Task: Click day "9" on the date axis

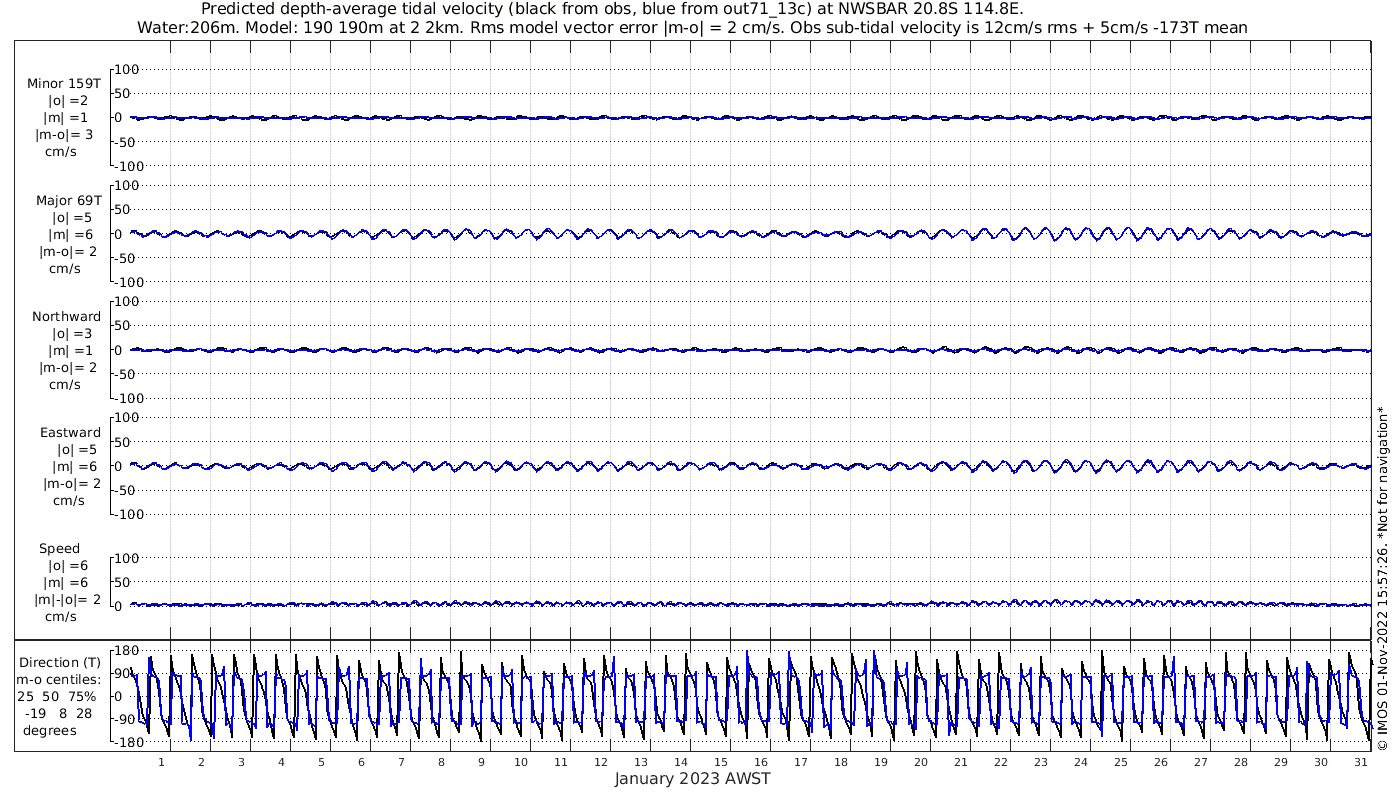Action: [481, 762]
